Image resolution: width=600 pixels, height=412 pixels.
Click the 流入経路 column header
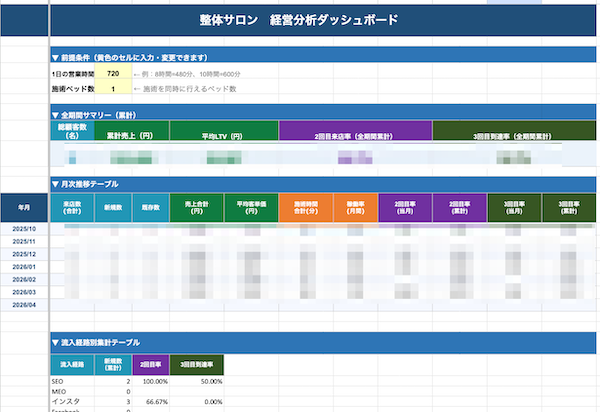(x=70, y=365)
